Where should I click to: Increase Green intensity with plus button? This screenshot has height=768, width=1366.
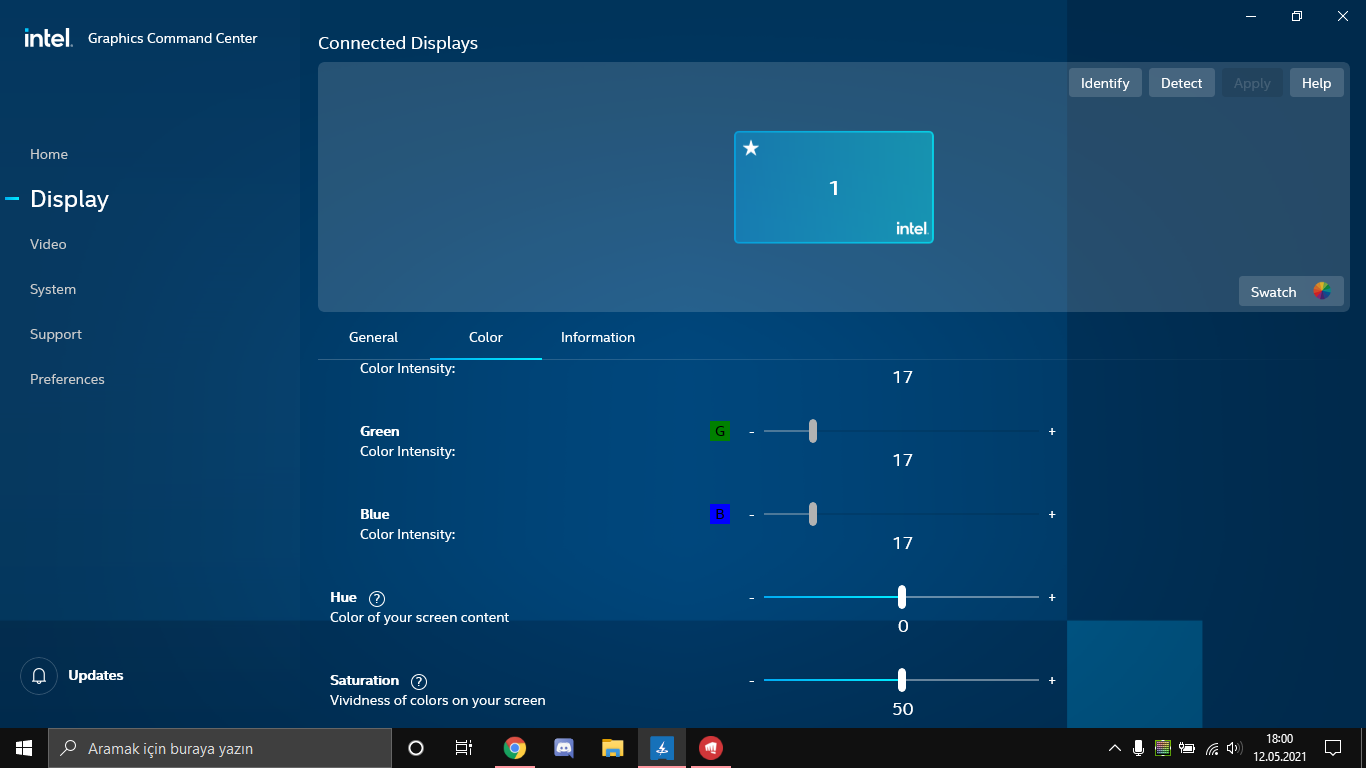click(1052, 431)
